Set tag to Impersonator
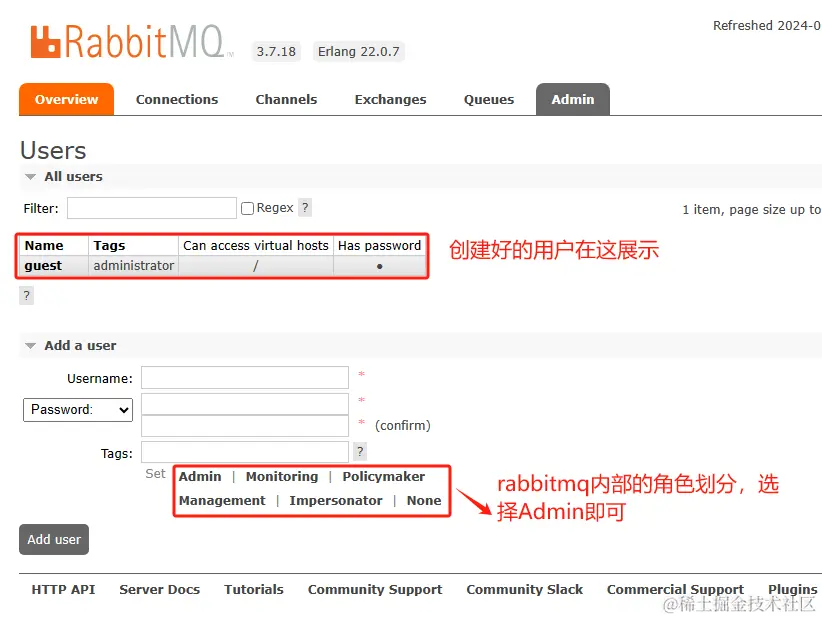The height and width of the screenshot is (620, 822). click(336, 501)
